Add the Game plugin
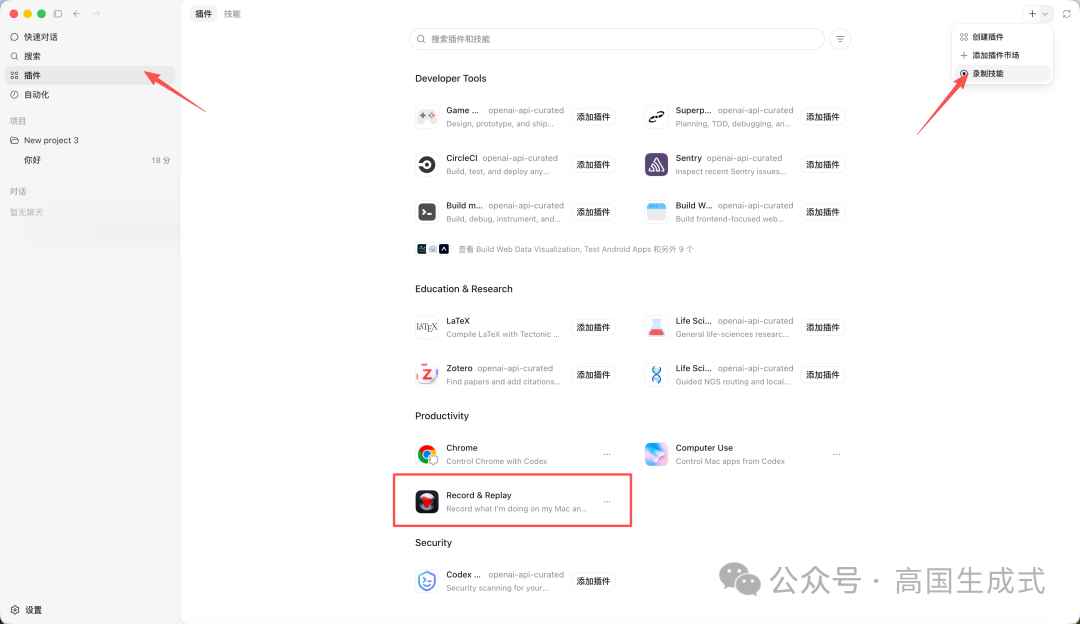The height and width of the screenshot is (624, 1080). [593, 117]
